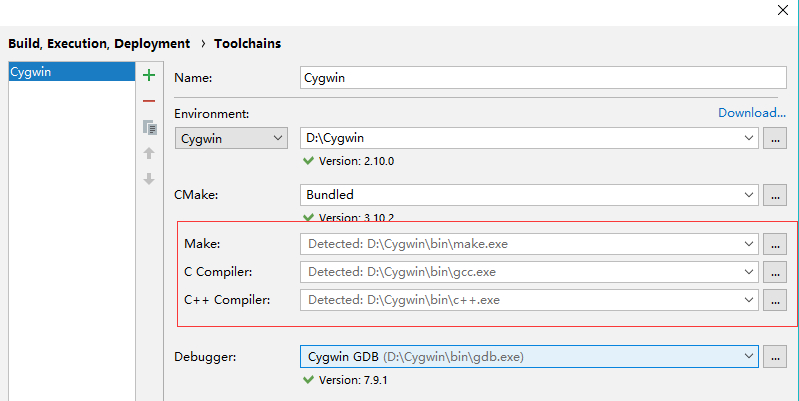Viewport: 799px width, 401px height.
Task: Click the Name text field
Action: [543, 77]
